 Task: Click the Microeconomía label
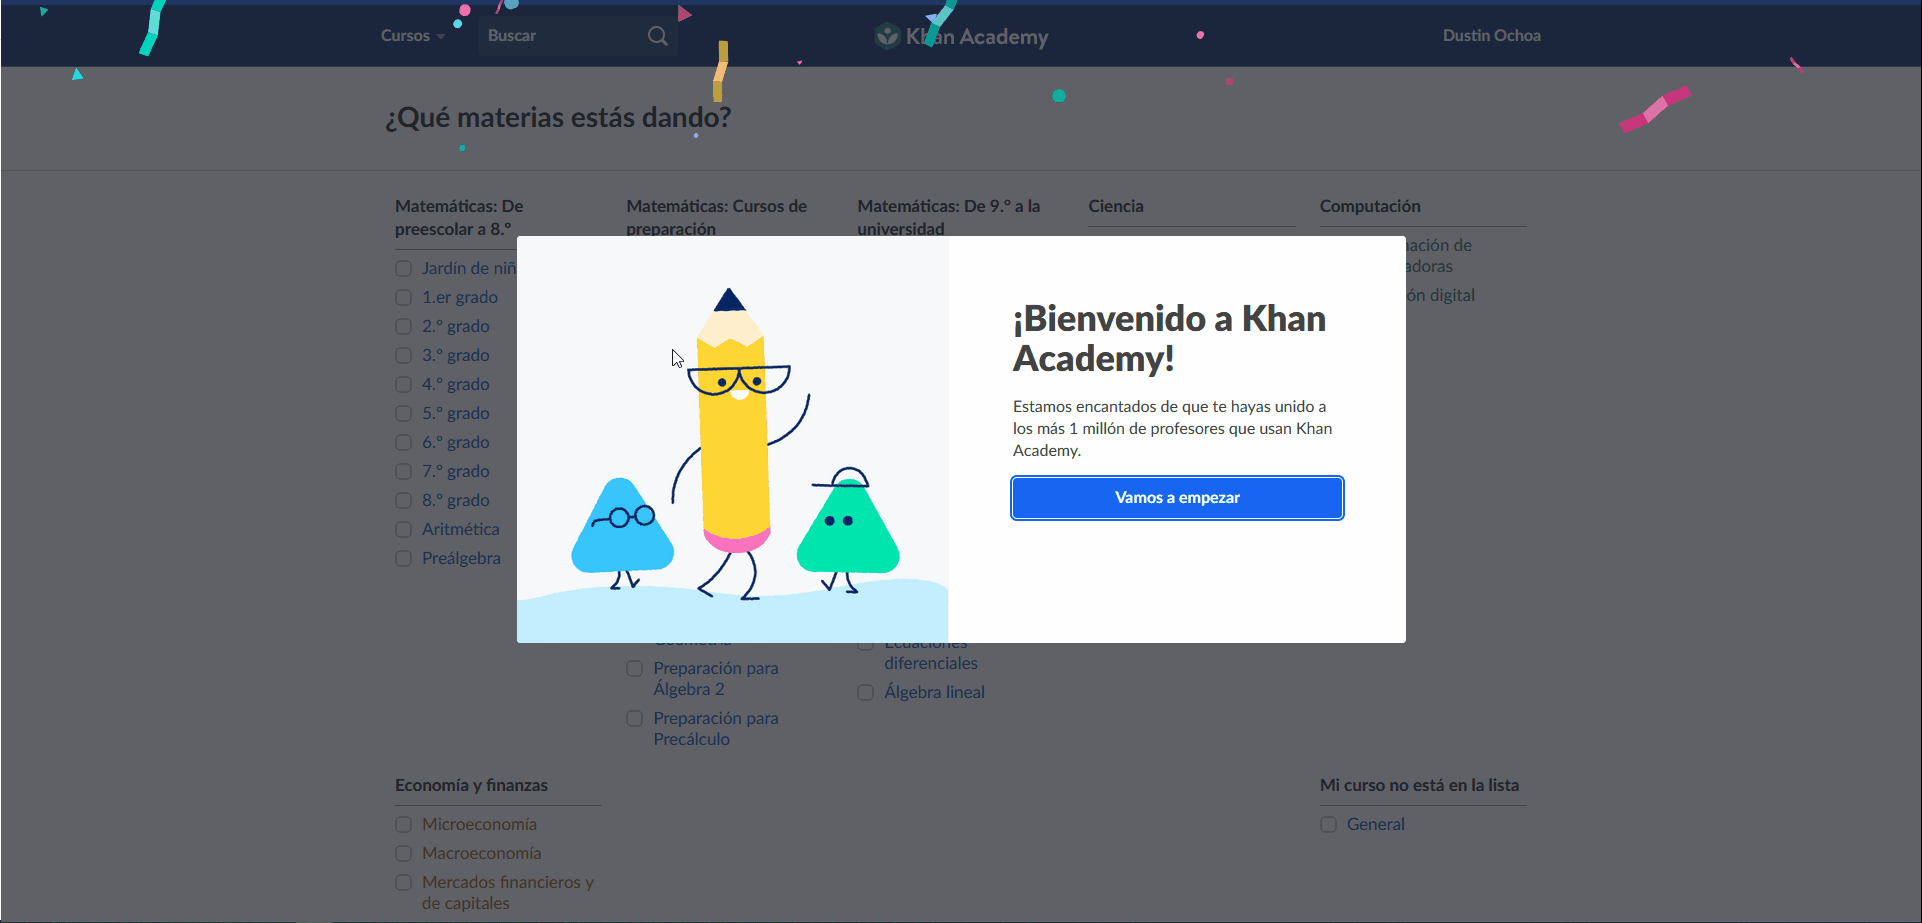tap(479, 825)
